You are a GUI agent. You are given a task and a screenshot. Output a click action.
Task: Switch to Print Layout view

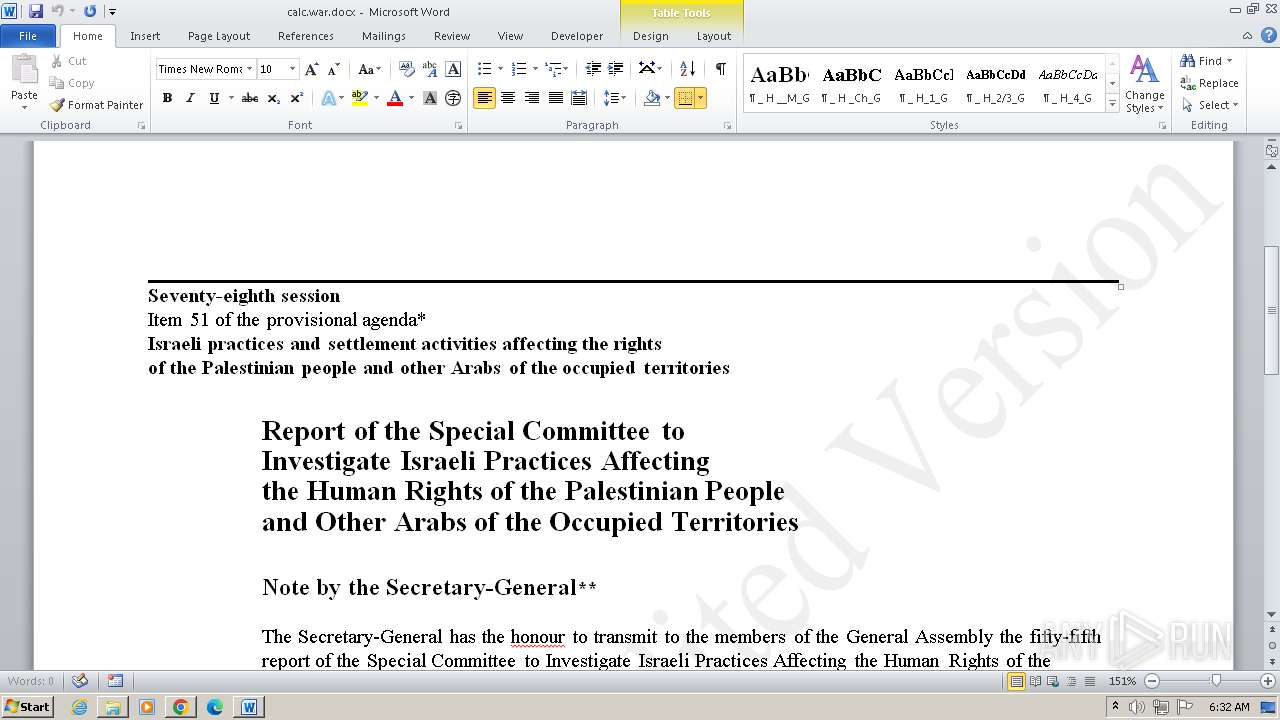click(1016, 681)
